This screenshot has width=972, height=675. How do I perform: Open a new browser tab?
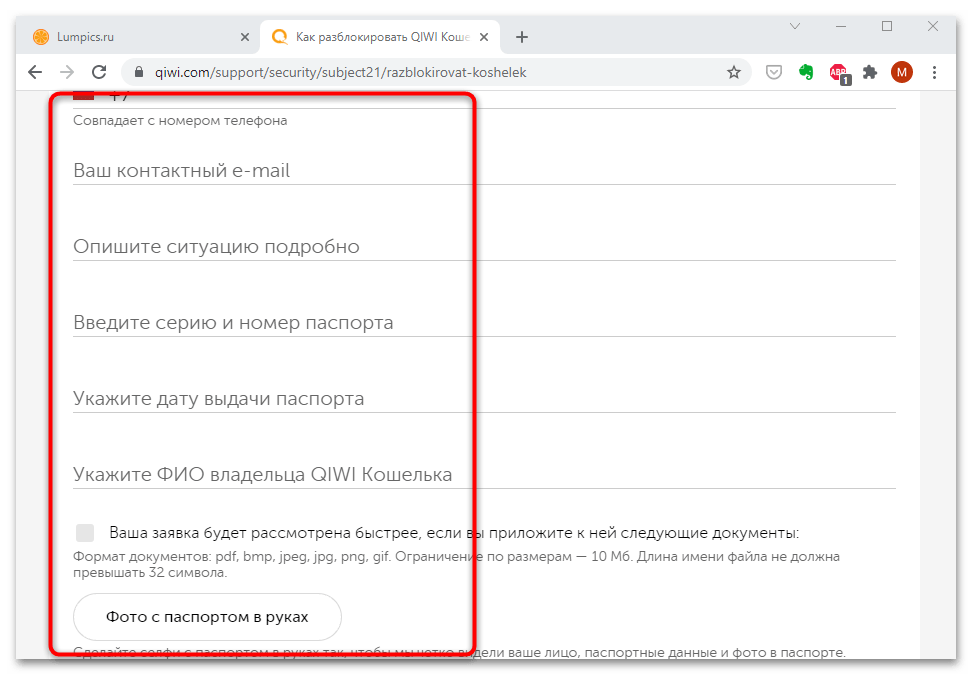[x=522, y=37]
